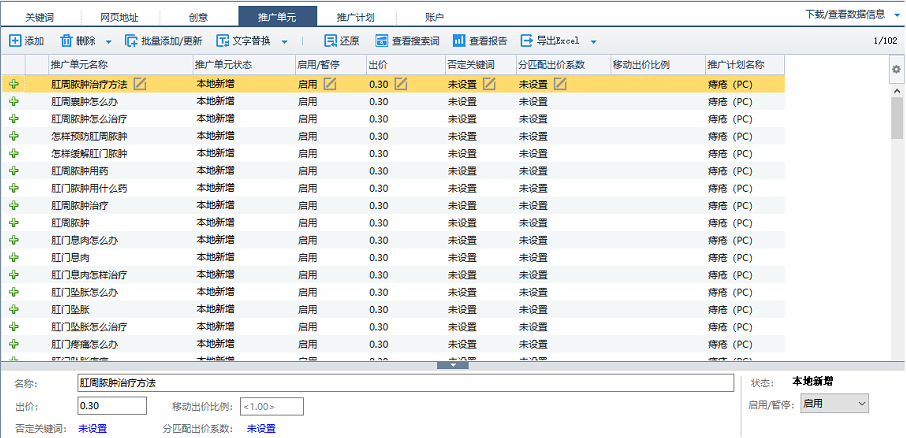Open 查看报告 chart icon
The height and width of the screenshot is (438, 906).
pos(459,41)
